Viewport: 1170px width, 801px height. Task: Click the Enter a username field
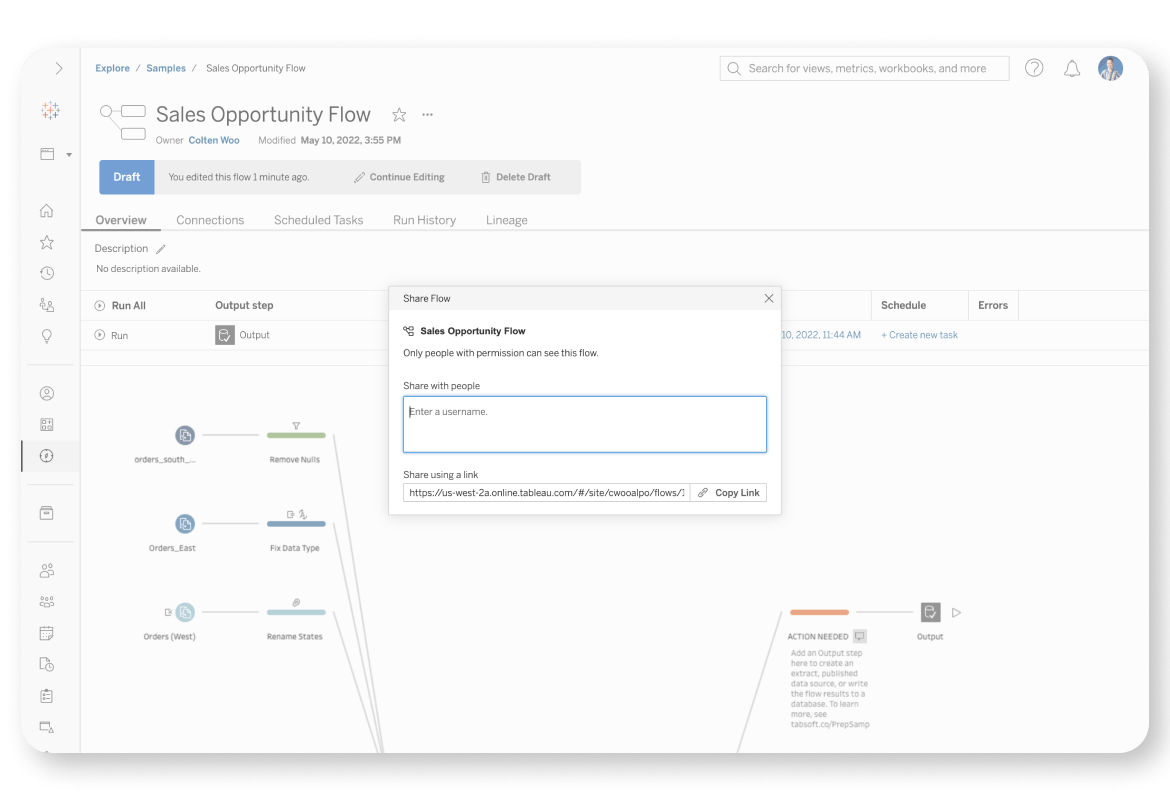[584, 424]
